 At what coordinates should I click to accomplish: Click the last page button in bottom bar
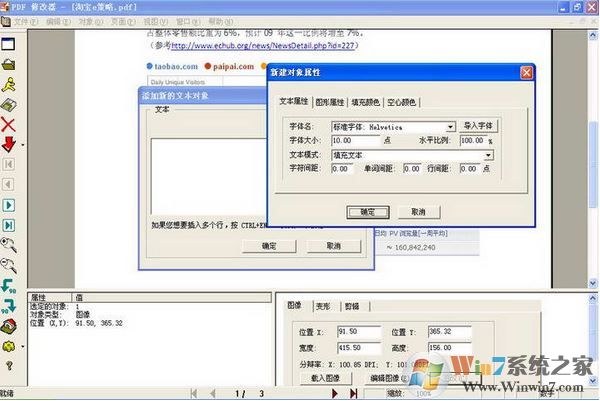[354, 393]
